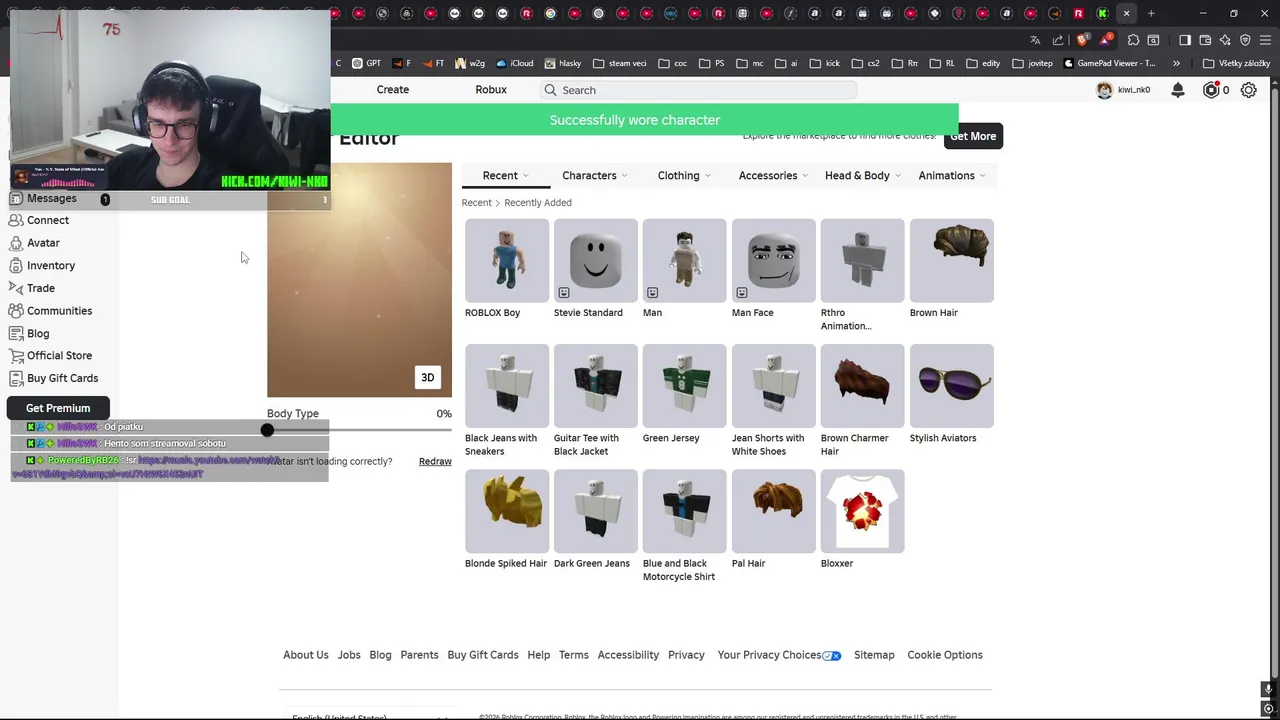Viewport: 1280px width, 720px height.
Task: Open the steam veci bookmark folder
Action: pyautogui.click(x=620, y=63)
